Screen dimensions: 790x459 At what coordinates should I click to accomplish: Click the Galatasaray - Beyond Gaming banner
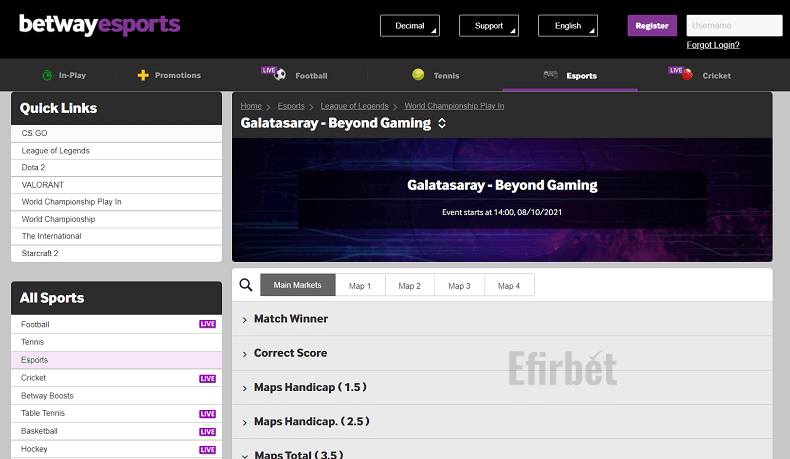pyautogui.click(x=502, y=200)
